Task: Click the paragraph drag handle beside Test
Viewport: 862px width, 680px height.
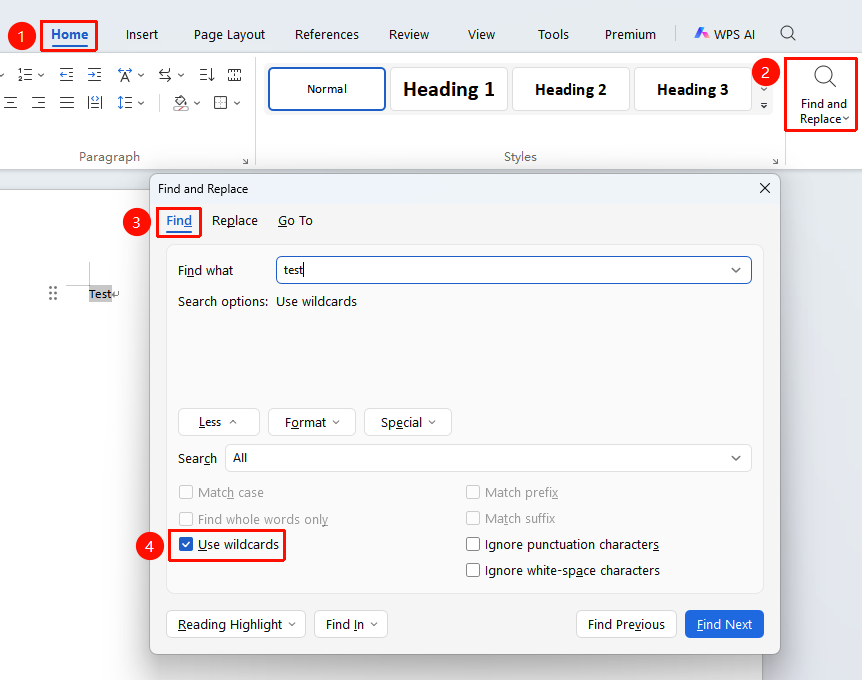Action: [x=53, y=294]
